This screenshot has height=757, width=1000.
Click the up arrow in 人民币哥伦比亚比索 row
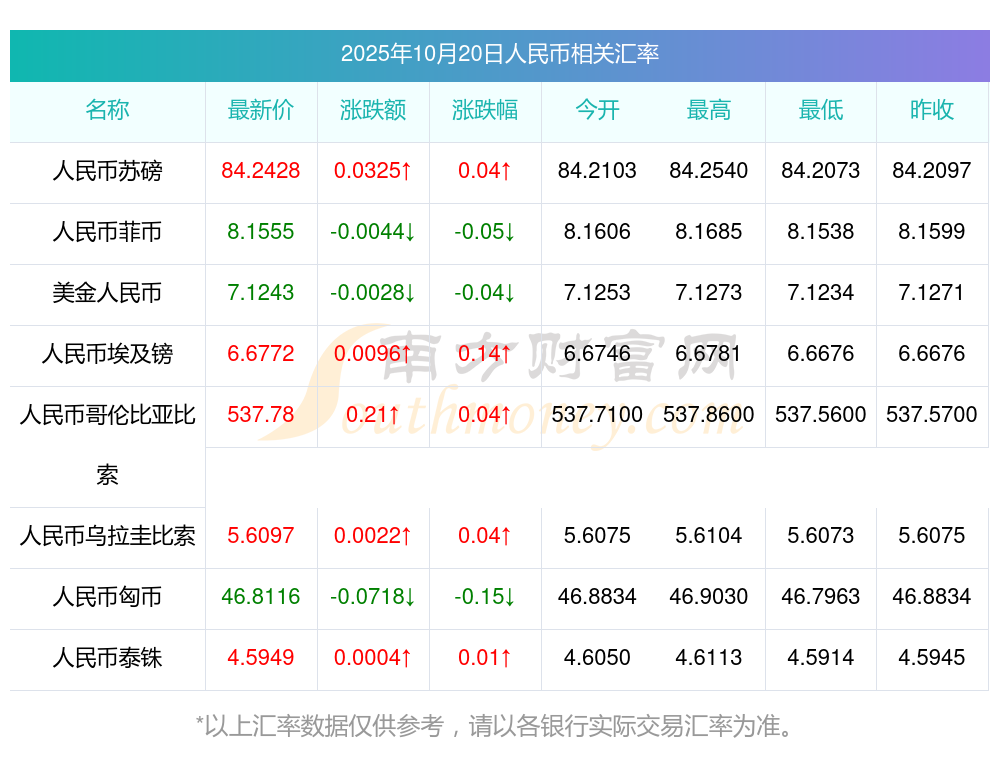point(397,415)
